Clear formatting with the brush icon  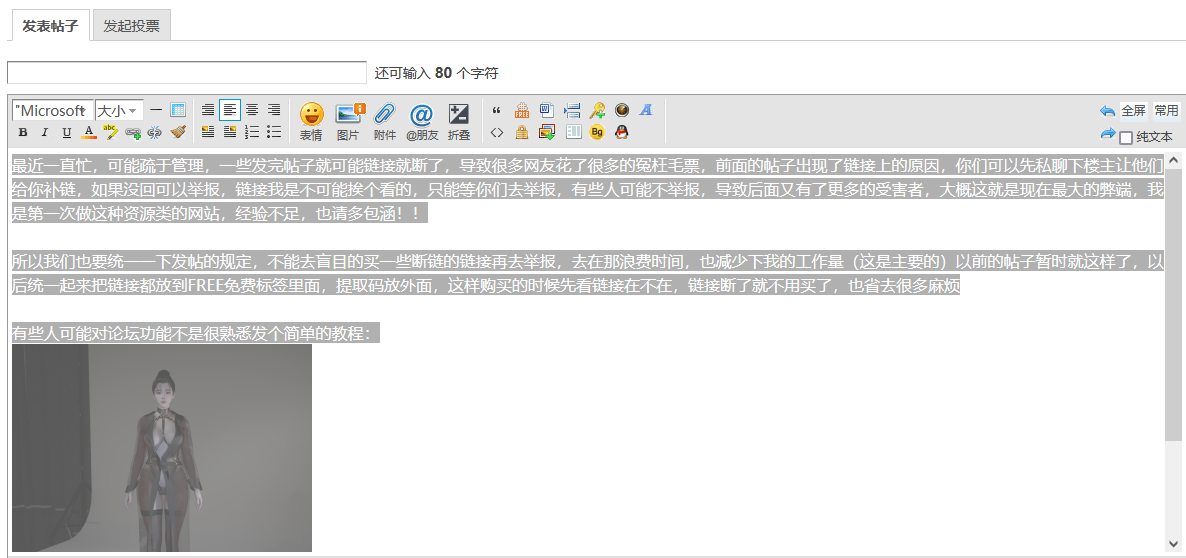(178, 133)
